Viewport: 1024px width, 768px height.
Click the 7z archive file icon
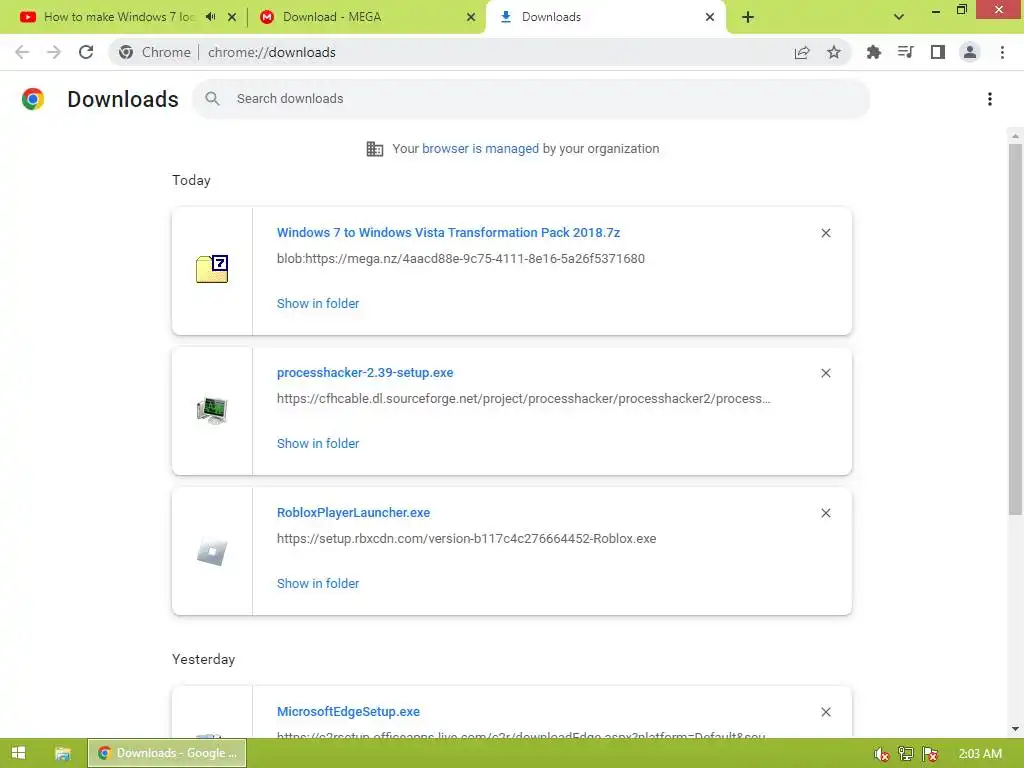click(212, 269)
